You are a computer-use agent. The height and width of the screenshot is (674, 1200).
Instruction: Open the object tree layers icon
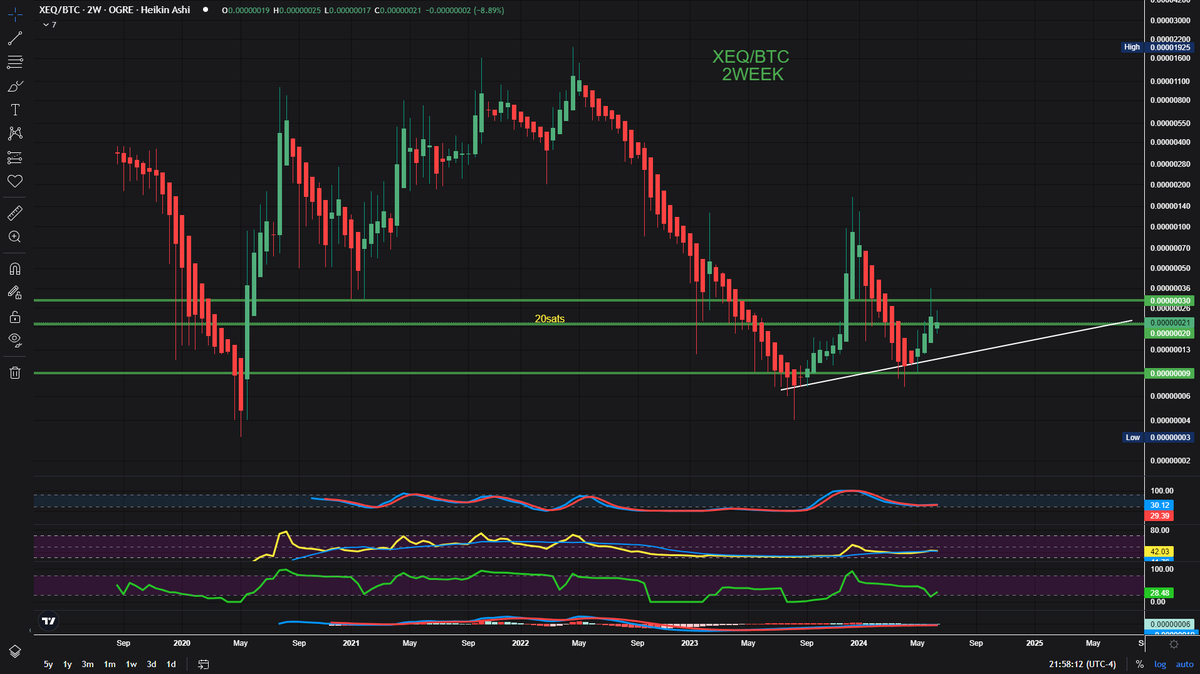[x=14, y=650]
